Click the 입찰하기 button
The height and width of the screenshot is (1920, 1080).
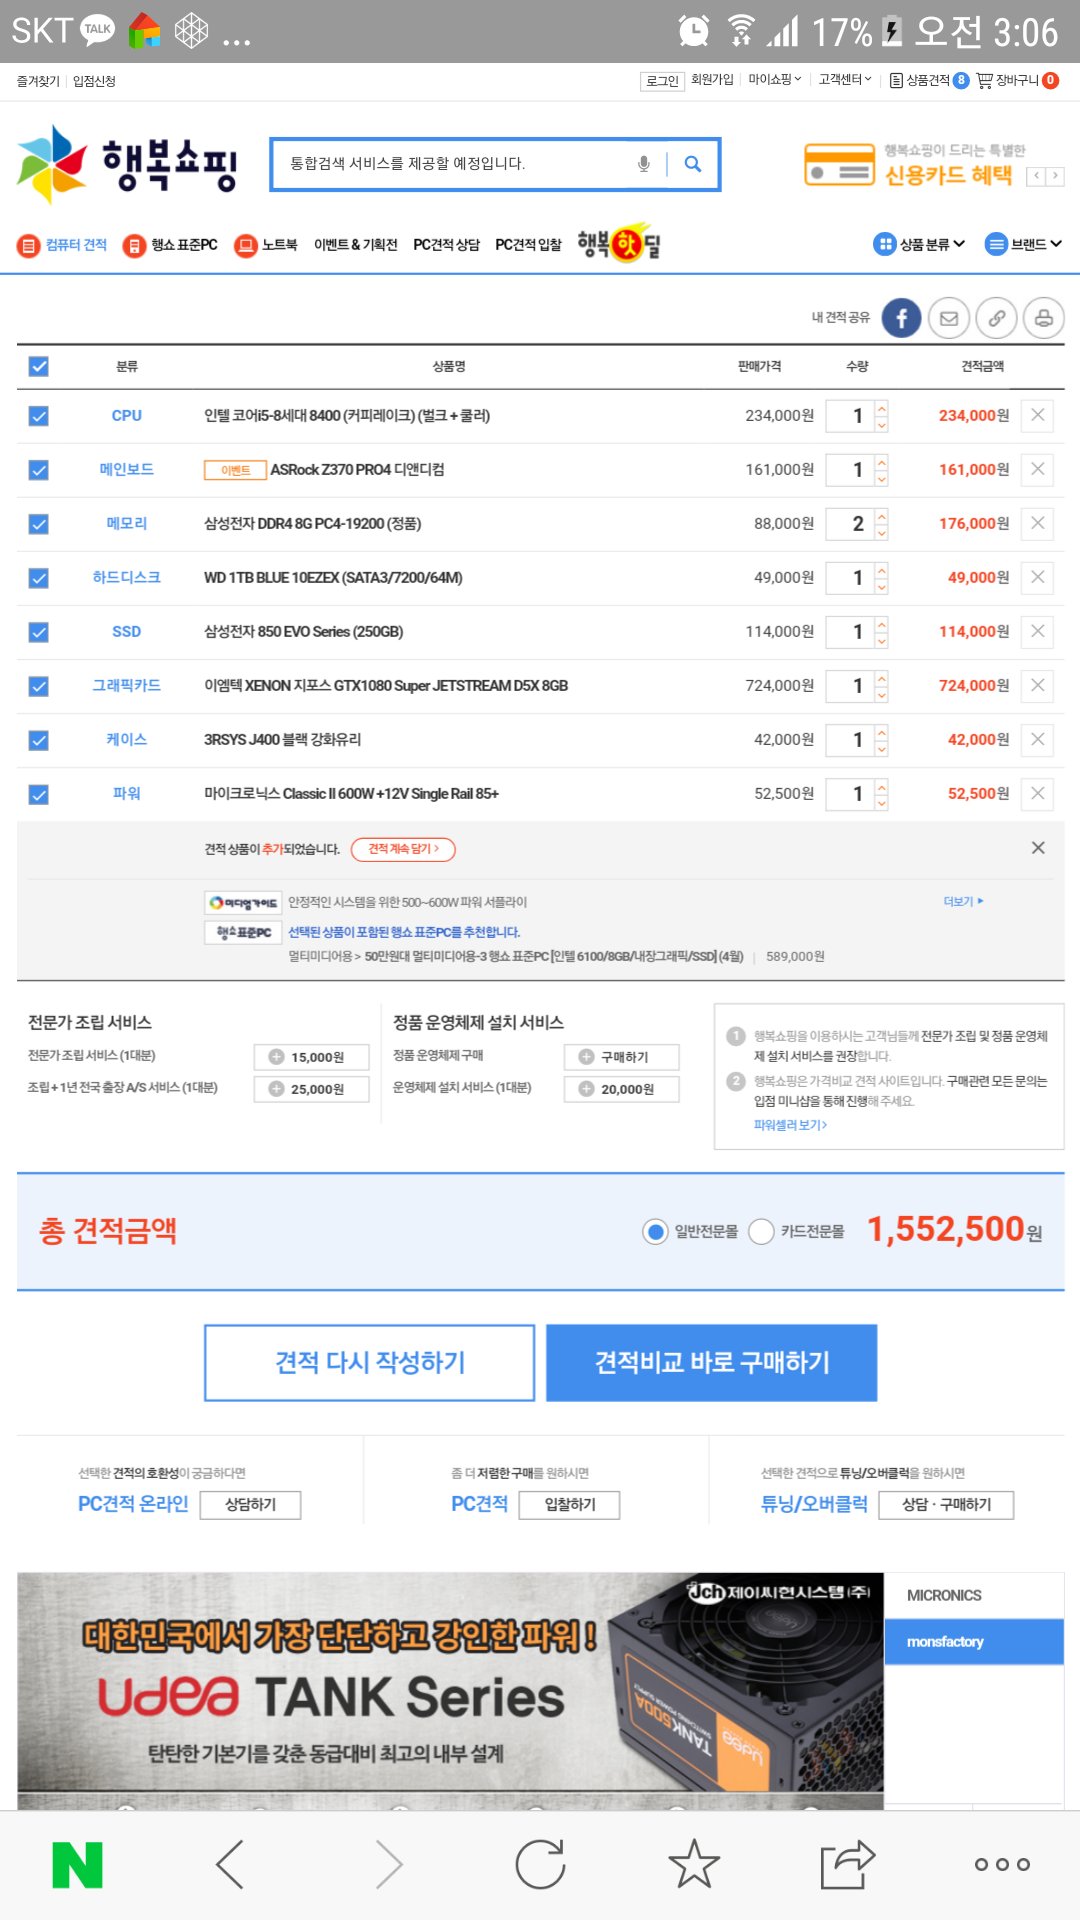click(x=569, y=1505)
